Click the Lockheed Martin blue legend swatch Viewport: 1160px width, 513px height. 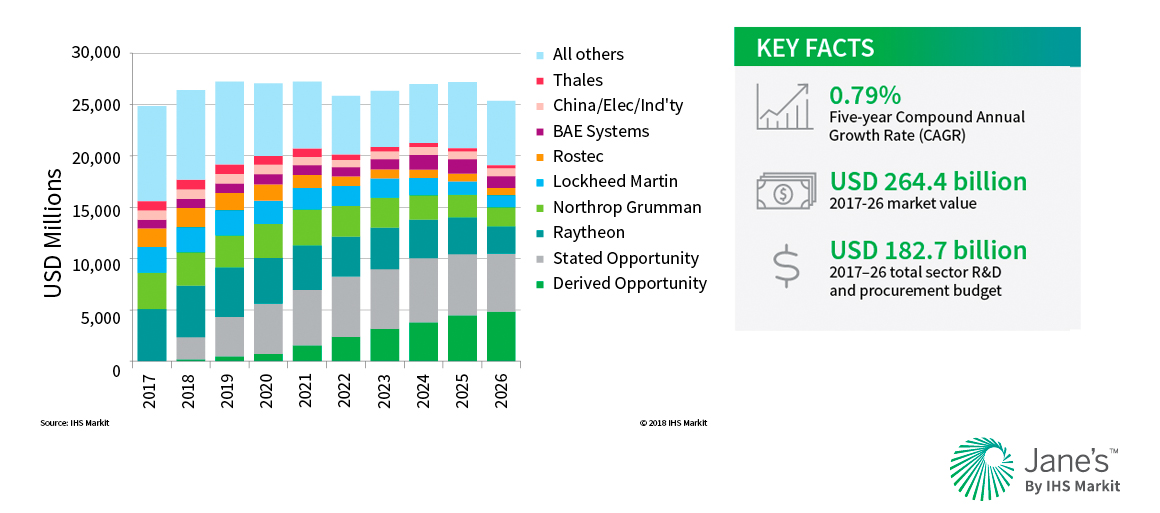(x=540, y=182)
